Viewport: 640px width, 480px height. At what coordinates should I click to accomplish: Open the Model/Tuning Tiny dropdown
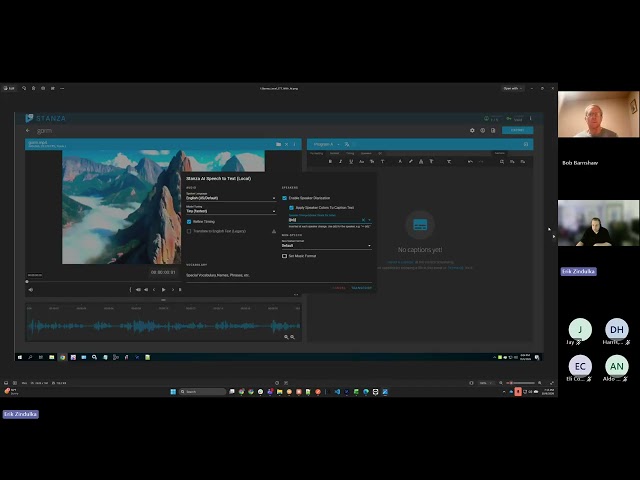(x=231, y=210)
